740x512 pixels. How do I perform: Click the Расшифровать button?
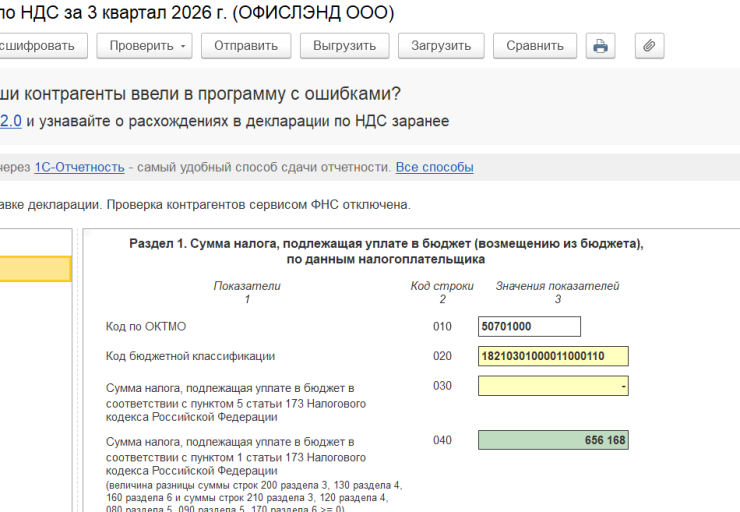click(x=42, y=46)
